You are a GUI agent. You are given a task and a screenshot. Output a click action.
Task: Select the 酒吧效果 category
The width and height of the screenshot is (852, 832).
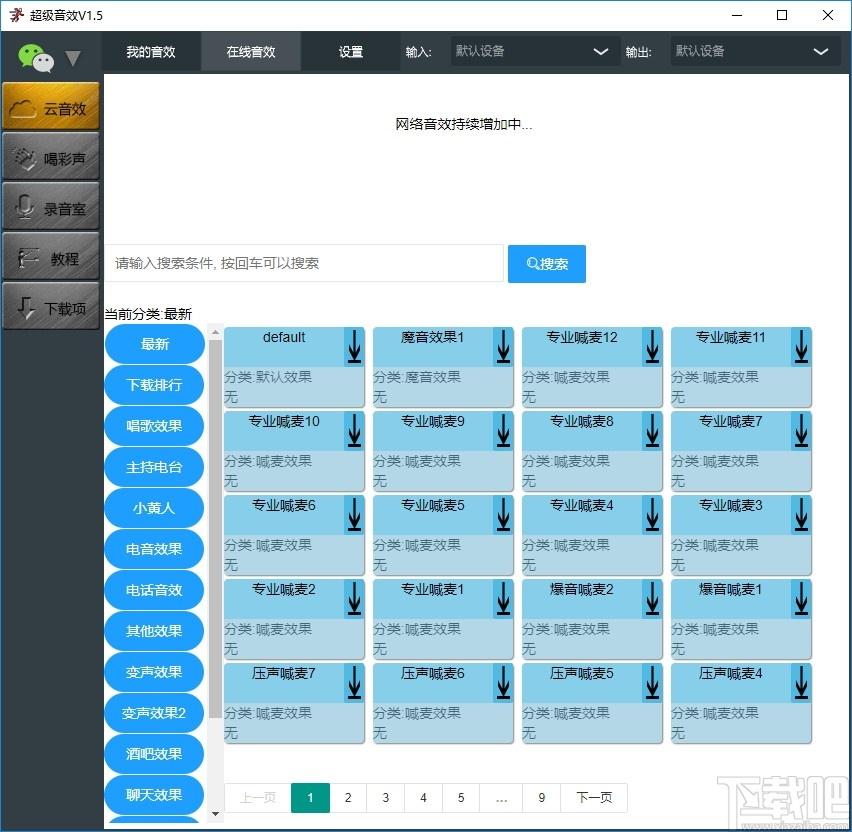[154, 754]
